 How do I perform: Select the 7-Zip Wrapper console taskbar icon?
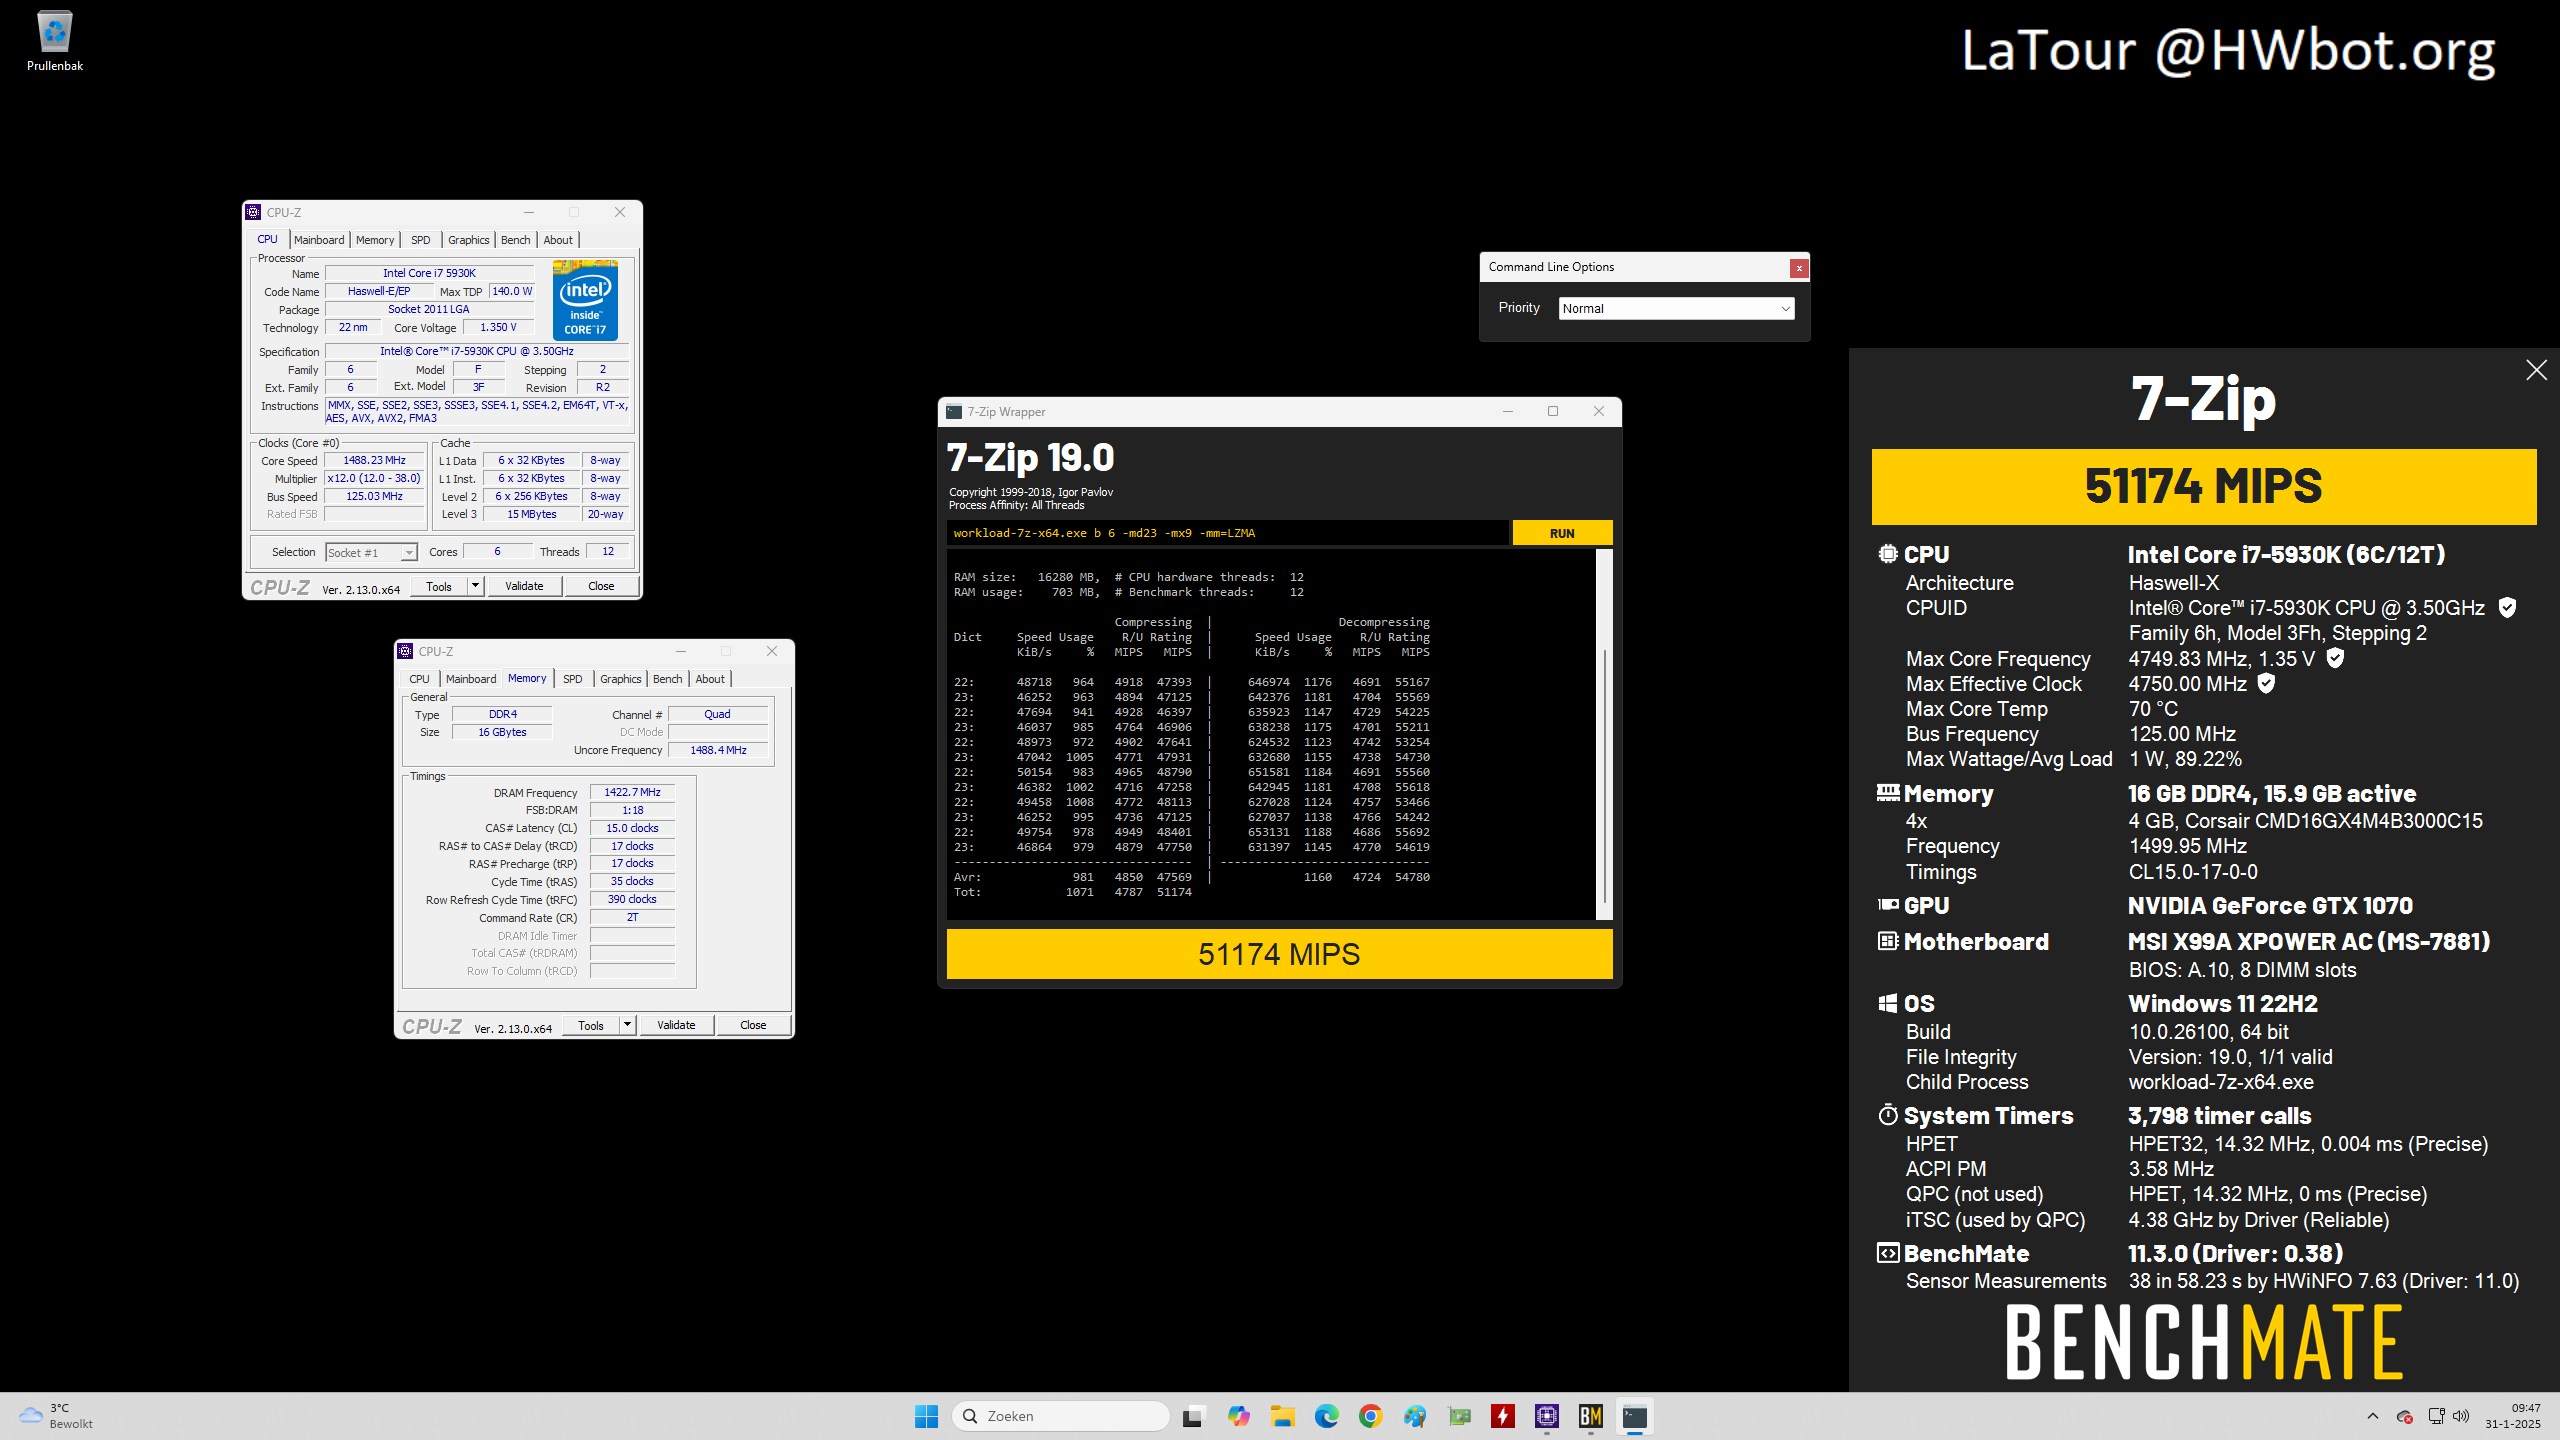point(1635,1416)
